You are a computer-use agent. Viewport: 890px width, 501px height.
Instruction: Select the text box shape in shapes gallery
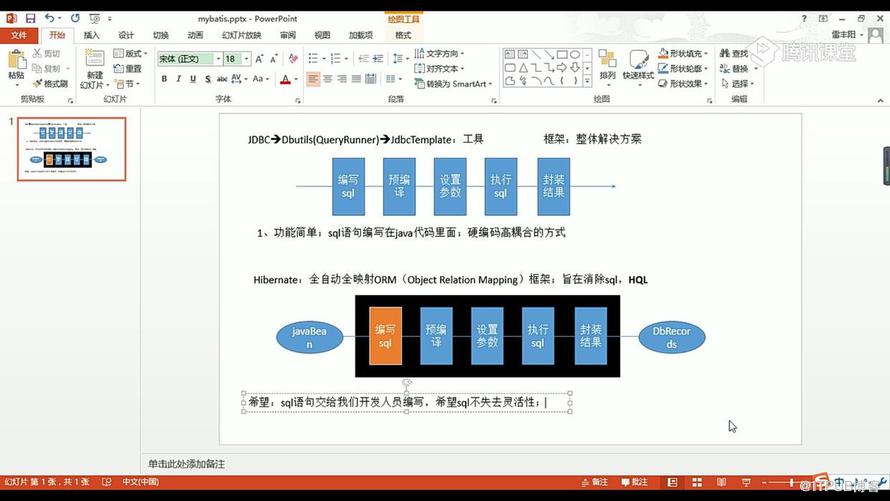[510, 54]
